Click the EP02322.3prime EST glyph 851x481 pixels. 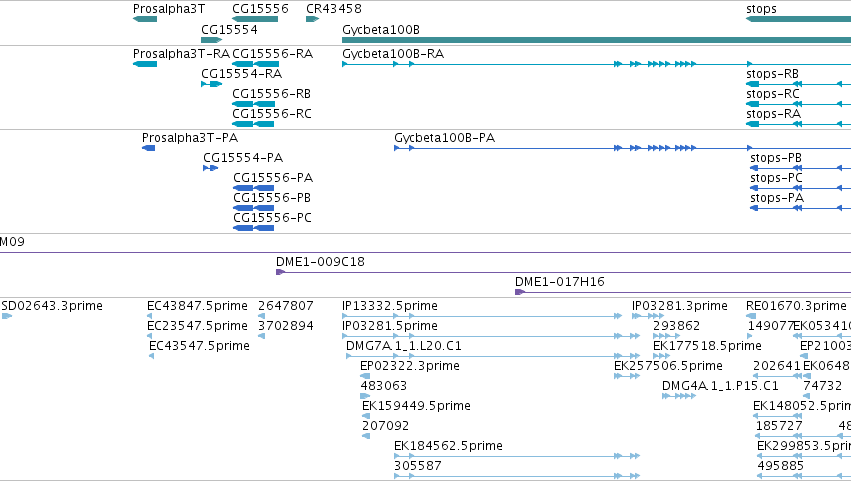(x=365, y=376)
